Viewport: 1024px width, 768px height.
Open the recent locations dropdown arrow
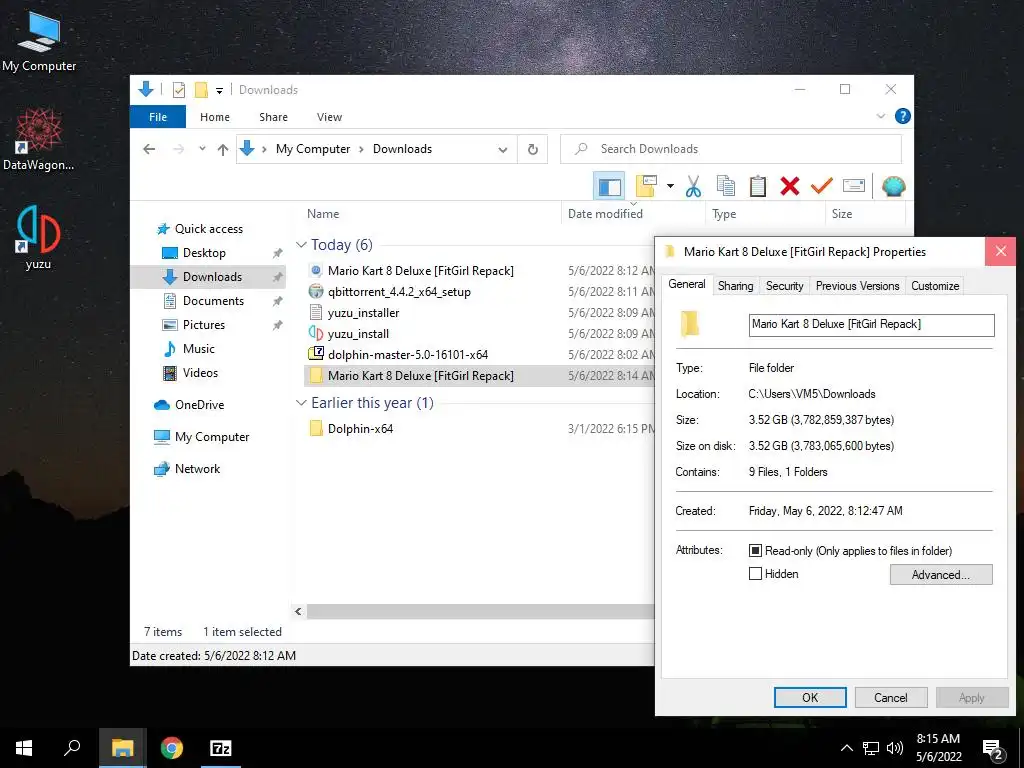(202, 149)
